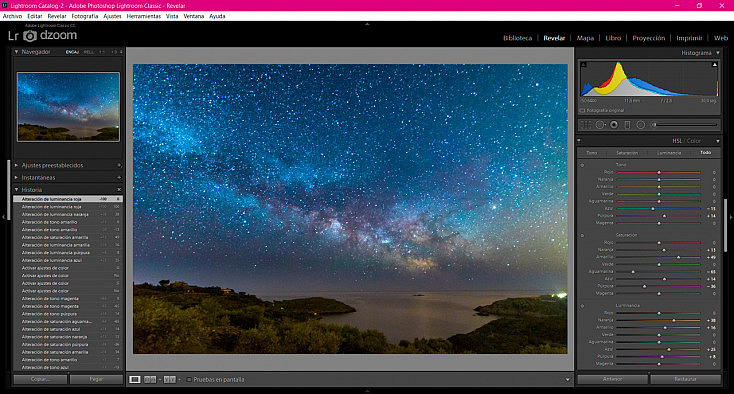Image resolution: width=734 pixels, height=394 pixels.
Task: Select the Luminancia tab in HSL panel
Action: pos(668,153)
